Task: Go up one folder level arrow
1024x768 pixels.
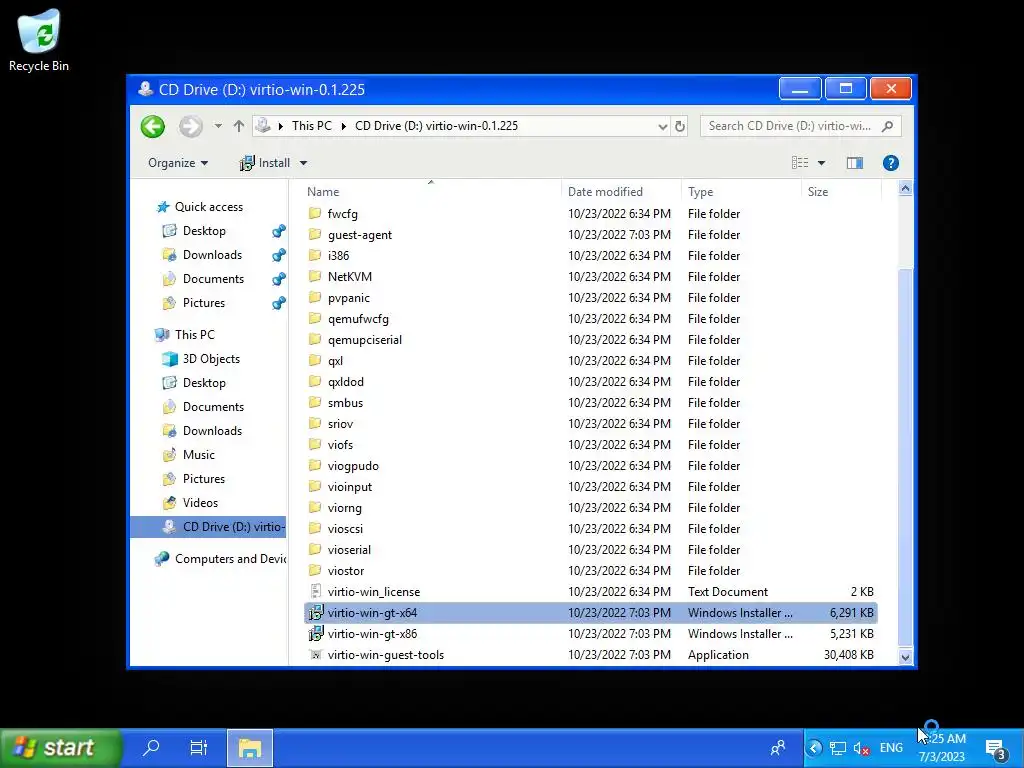Action: click(238, 126)
